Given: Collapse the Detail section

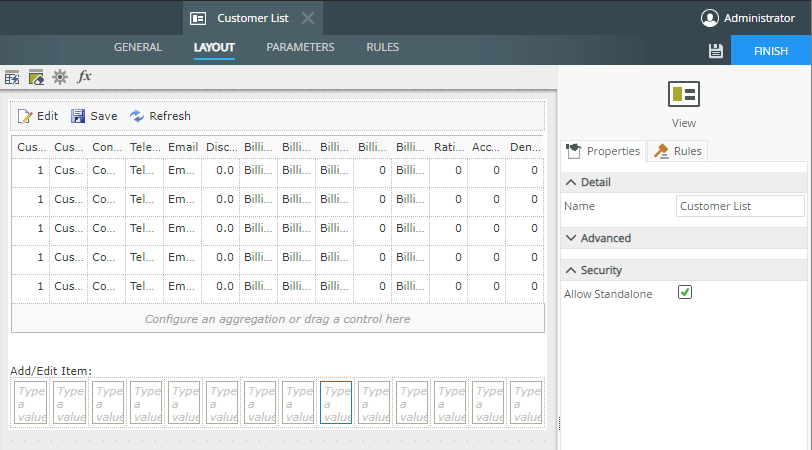Looking at the screenshot, I should (x=571, y=183).
